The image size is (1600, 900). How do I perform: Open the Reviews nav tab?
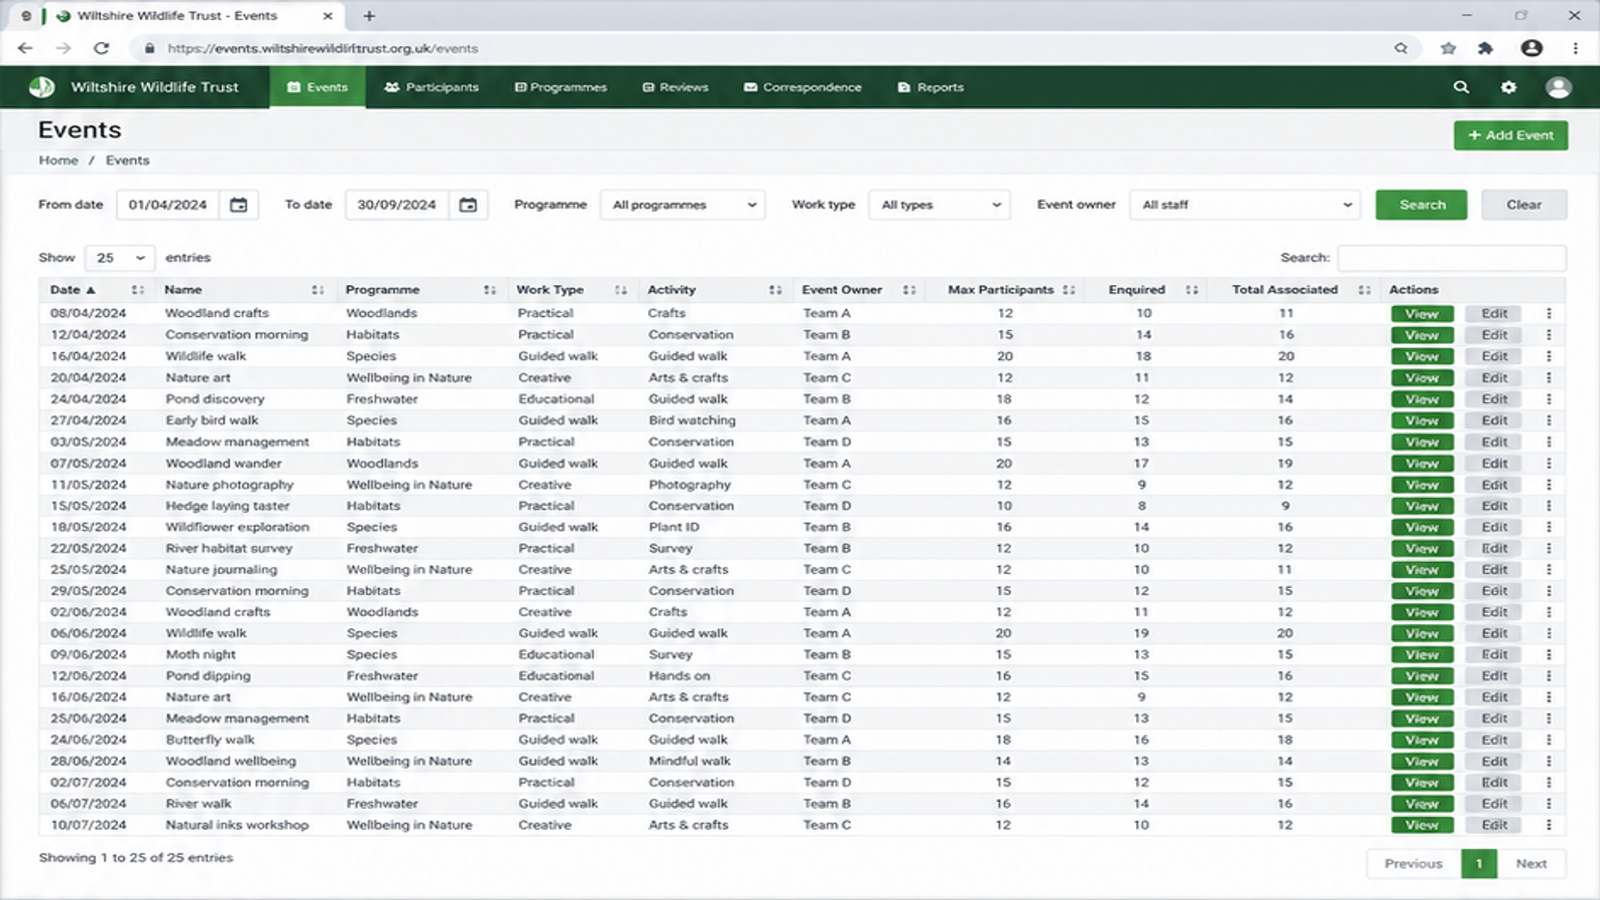click(675, 87)
